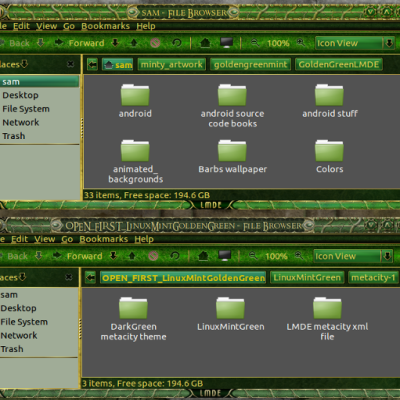Select sam in OPEN_FIRST window sidebar
This screenshot has width=400, height=400.
pyautogui.click(x=39, y=295)
